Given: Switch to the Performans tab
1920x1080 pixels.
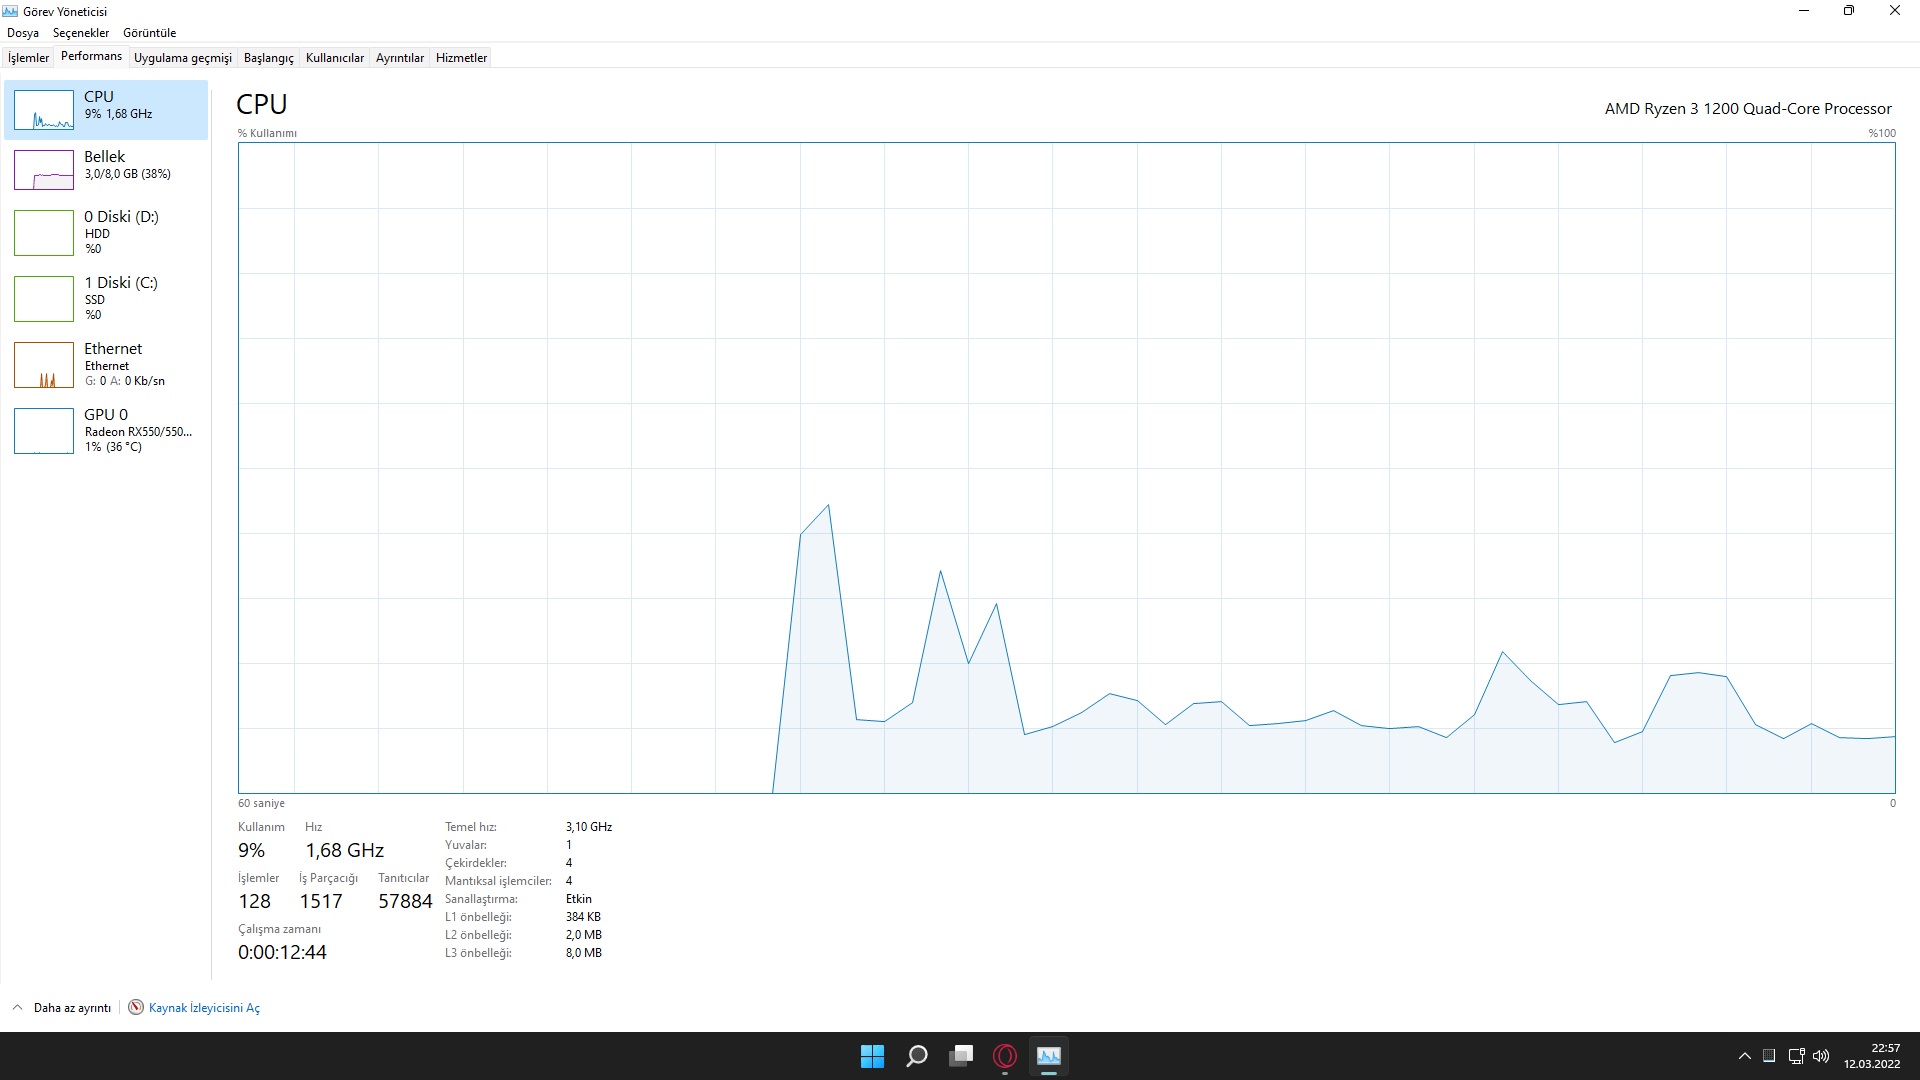Looking at the screenshot, I should pos(91,57).
